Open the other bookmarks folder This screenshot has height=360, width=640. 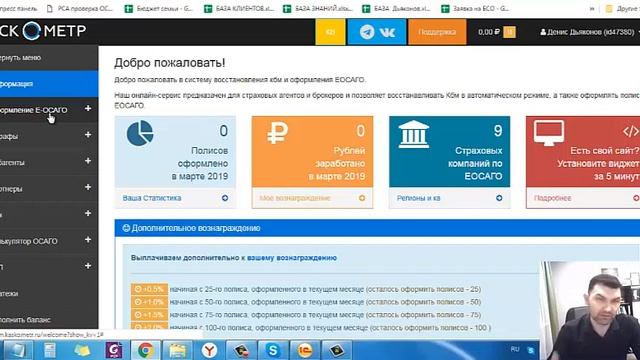[622, 8]
